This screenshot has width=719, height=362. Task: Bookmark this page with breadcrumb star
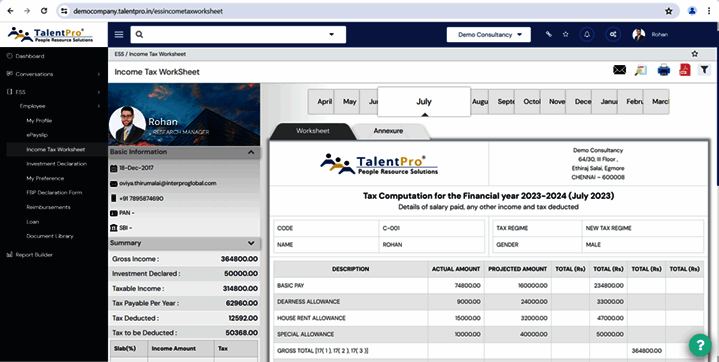[695, 54]
